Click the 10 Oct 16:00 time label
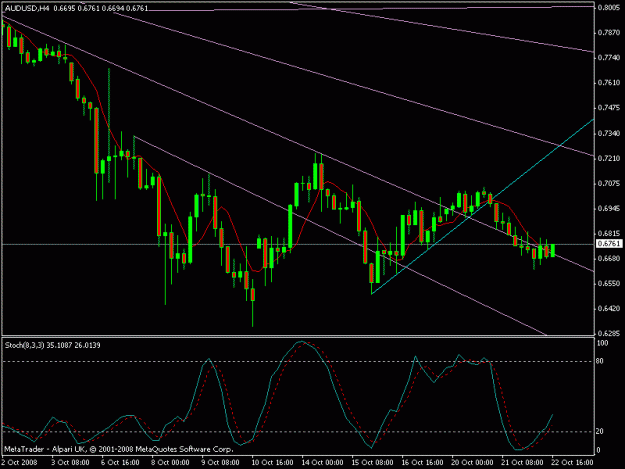The width and height of the screenshot is (625, 469). point(272,463)
